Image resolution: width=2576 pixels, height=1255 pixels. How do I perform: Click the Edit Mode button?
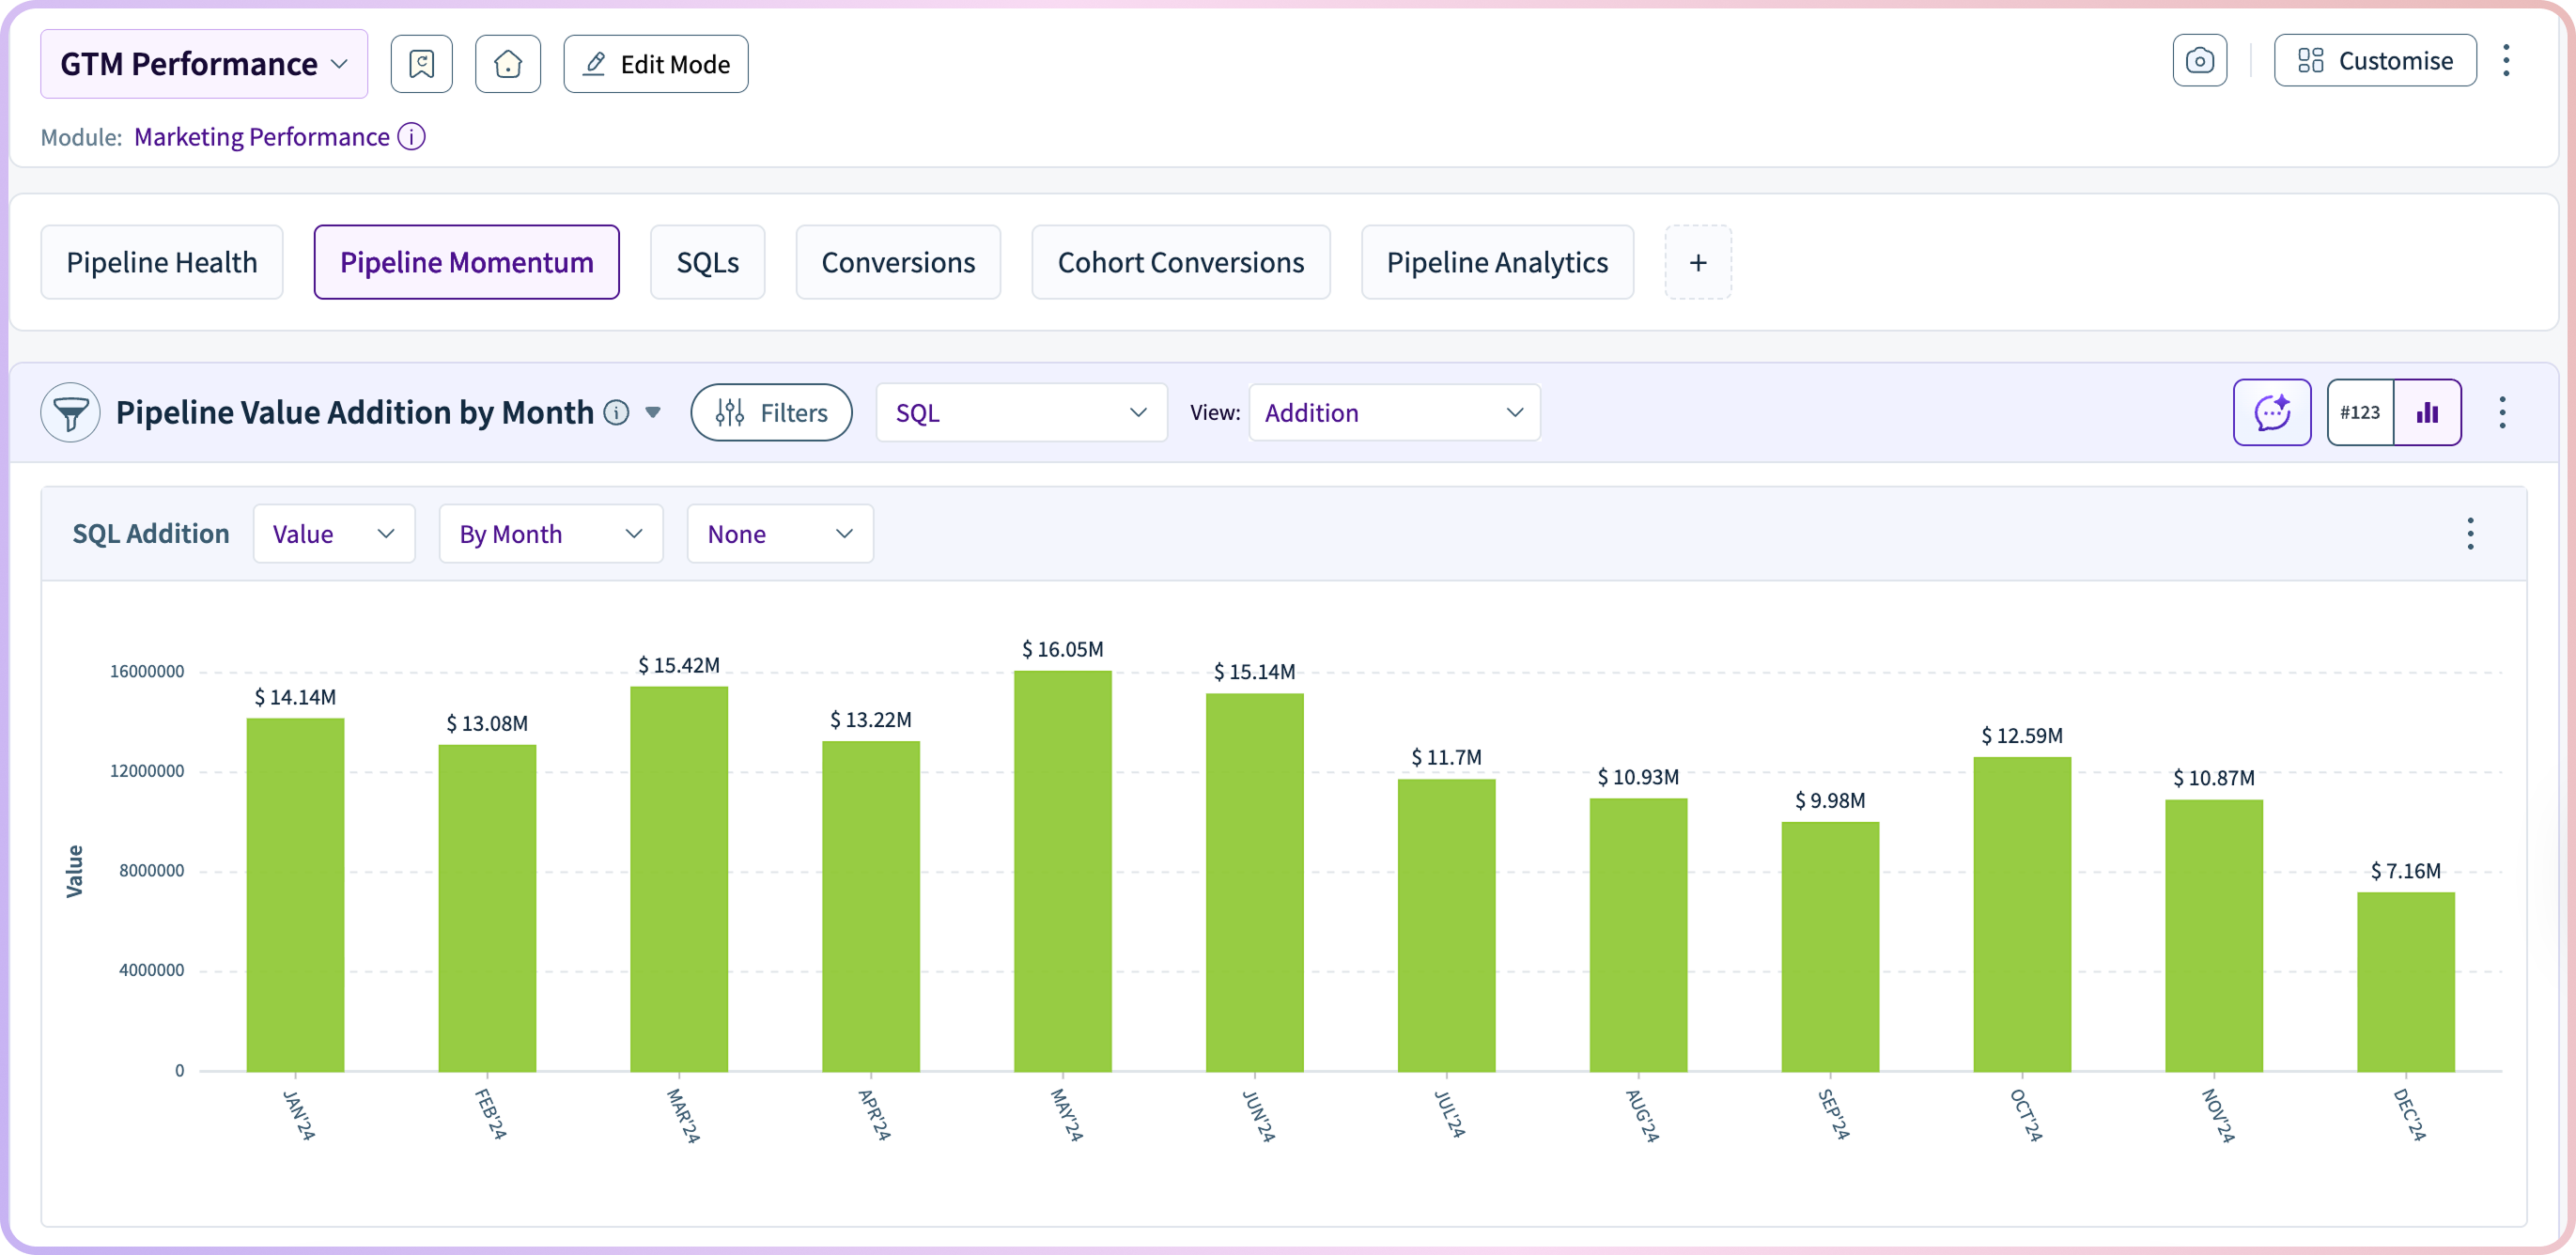pos(656,64)
